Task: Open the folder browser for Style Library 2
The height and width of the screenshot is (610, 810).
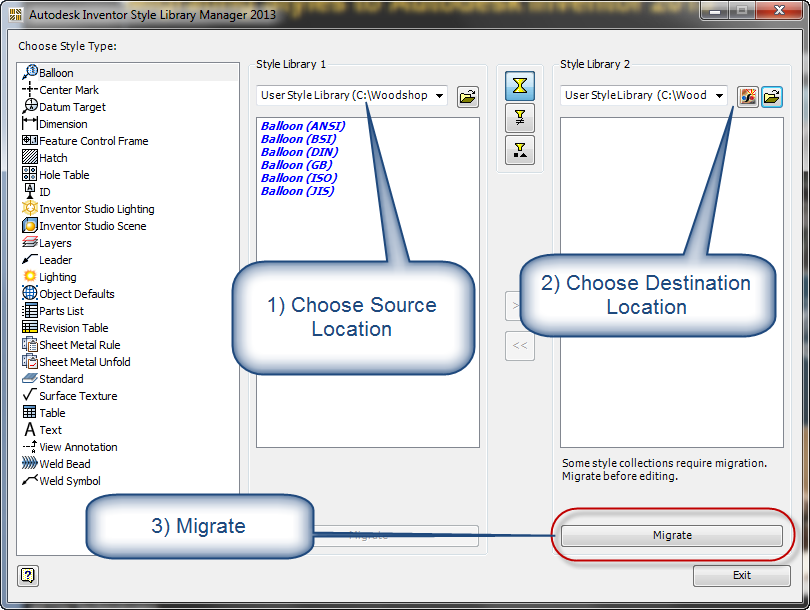Action: tap(771, 96)
